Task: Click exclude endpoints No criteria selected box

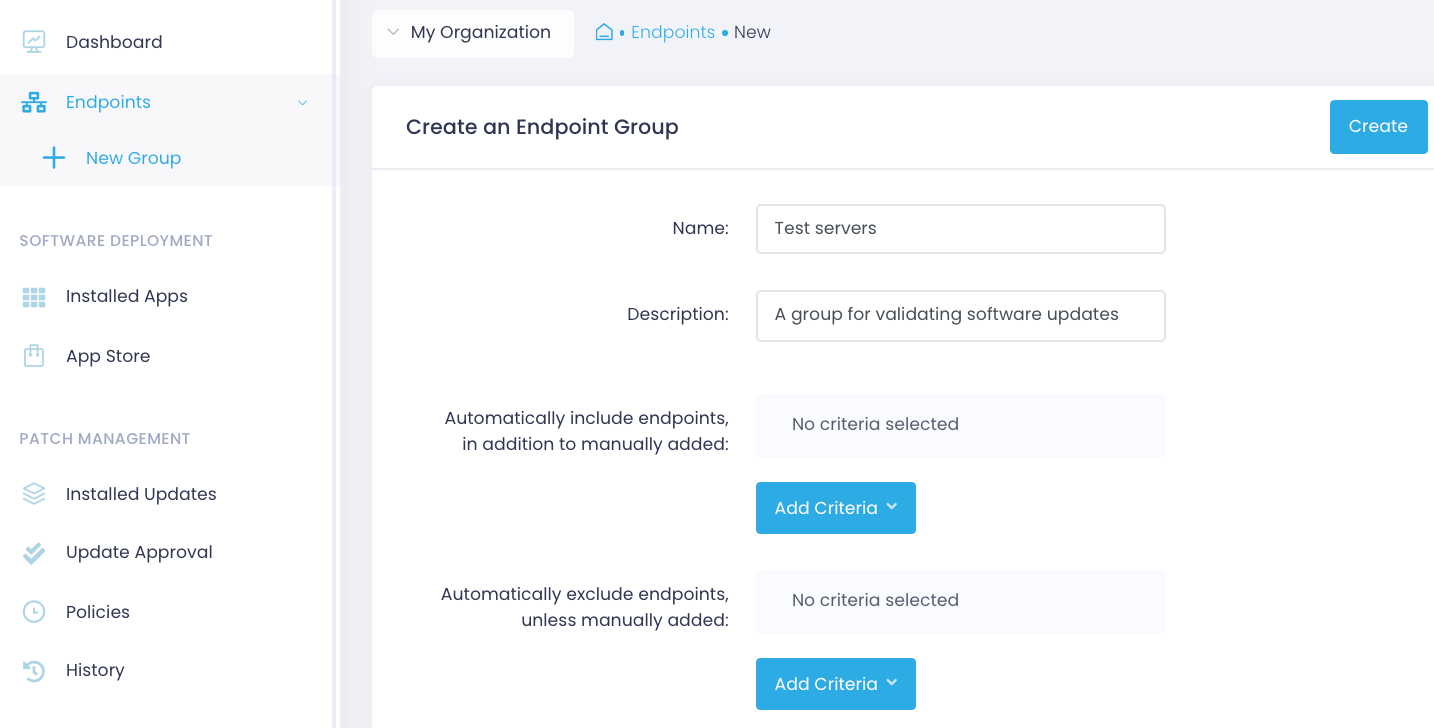Action: click(x=961, y=602)
